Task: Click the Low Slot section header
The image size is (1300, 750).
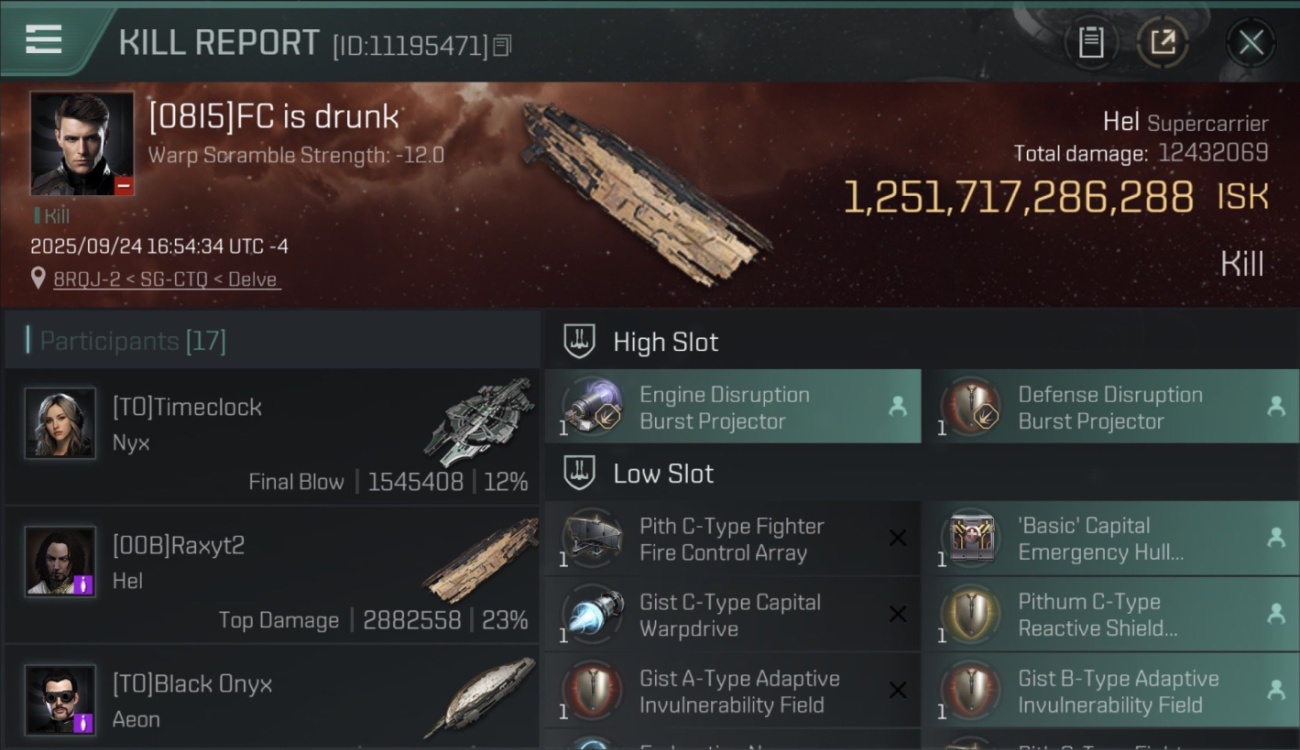Action: tap(663, 474)
